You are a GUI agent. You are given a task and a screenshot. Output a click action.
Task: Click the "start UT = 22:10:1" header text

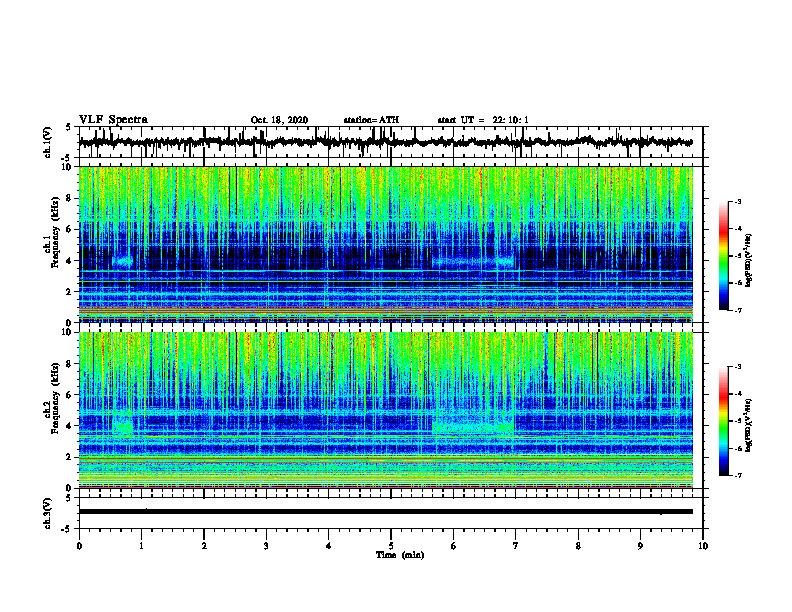tap(483, 120)
